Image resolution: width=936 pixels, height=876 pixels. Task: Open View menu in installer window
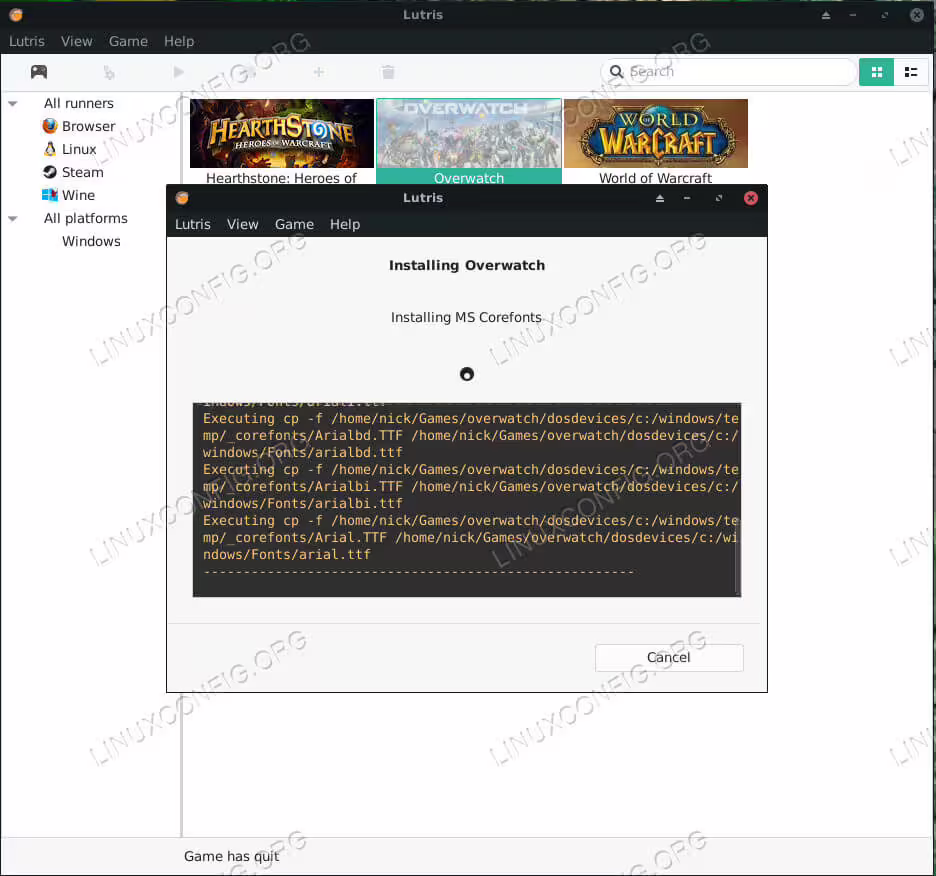[242, 225]
